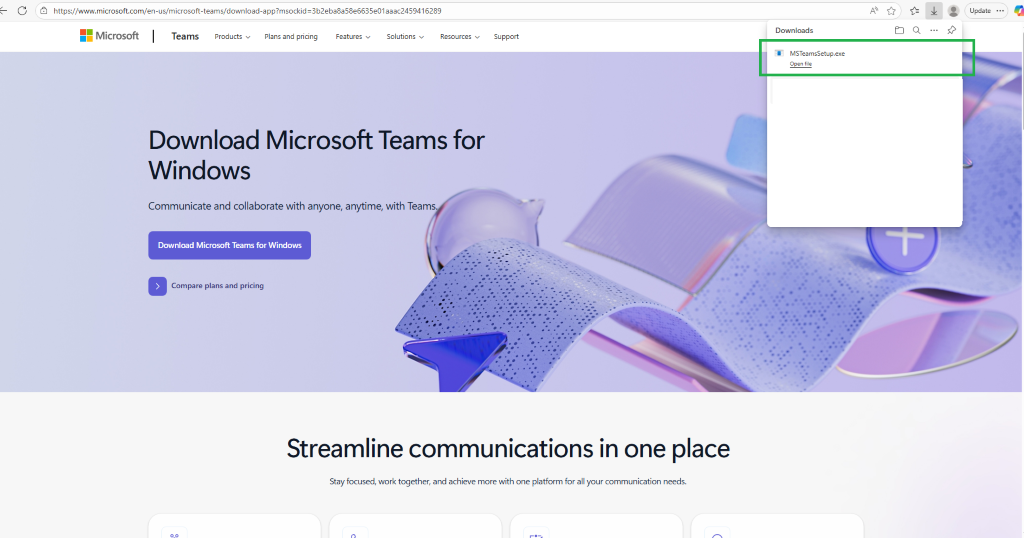
Task: Click the 'Communicate and collaborate with anyone' subtitle
Action: click(x=293, y=206)
